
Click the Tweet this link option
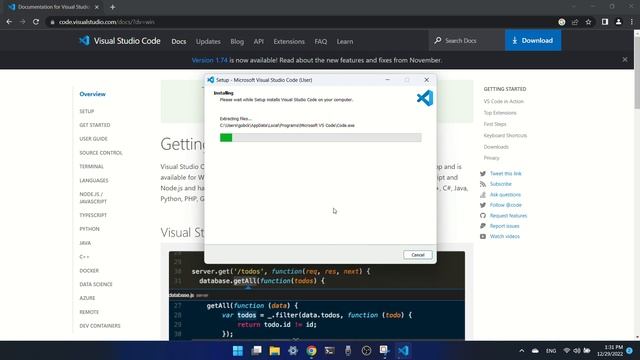505,173
